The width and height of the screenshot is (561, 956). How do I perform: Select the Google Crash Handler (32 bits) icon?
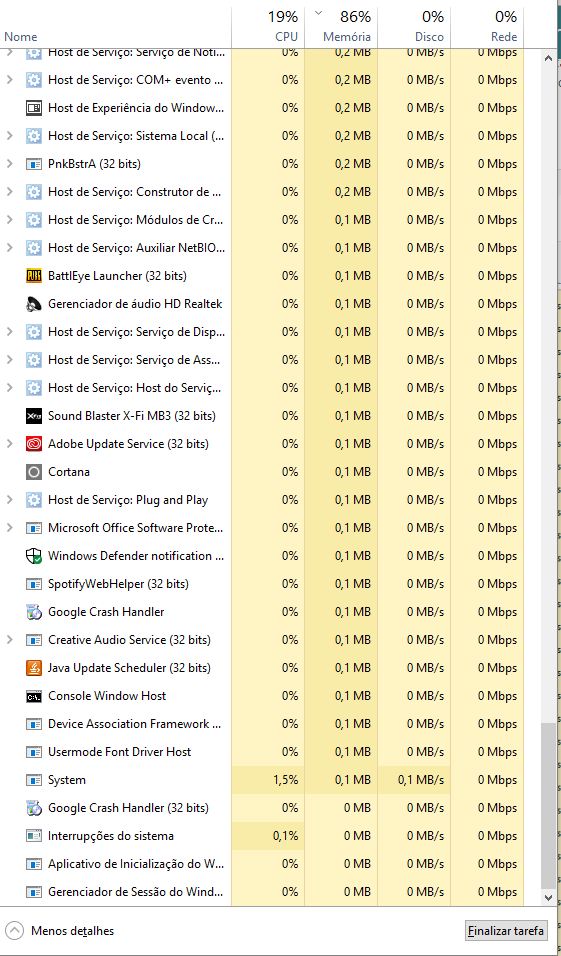tap(34, 808)
